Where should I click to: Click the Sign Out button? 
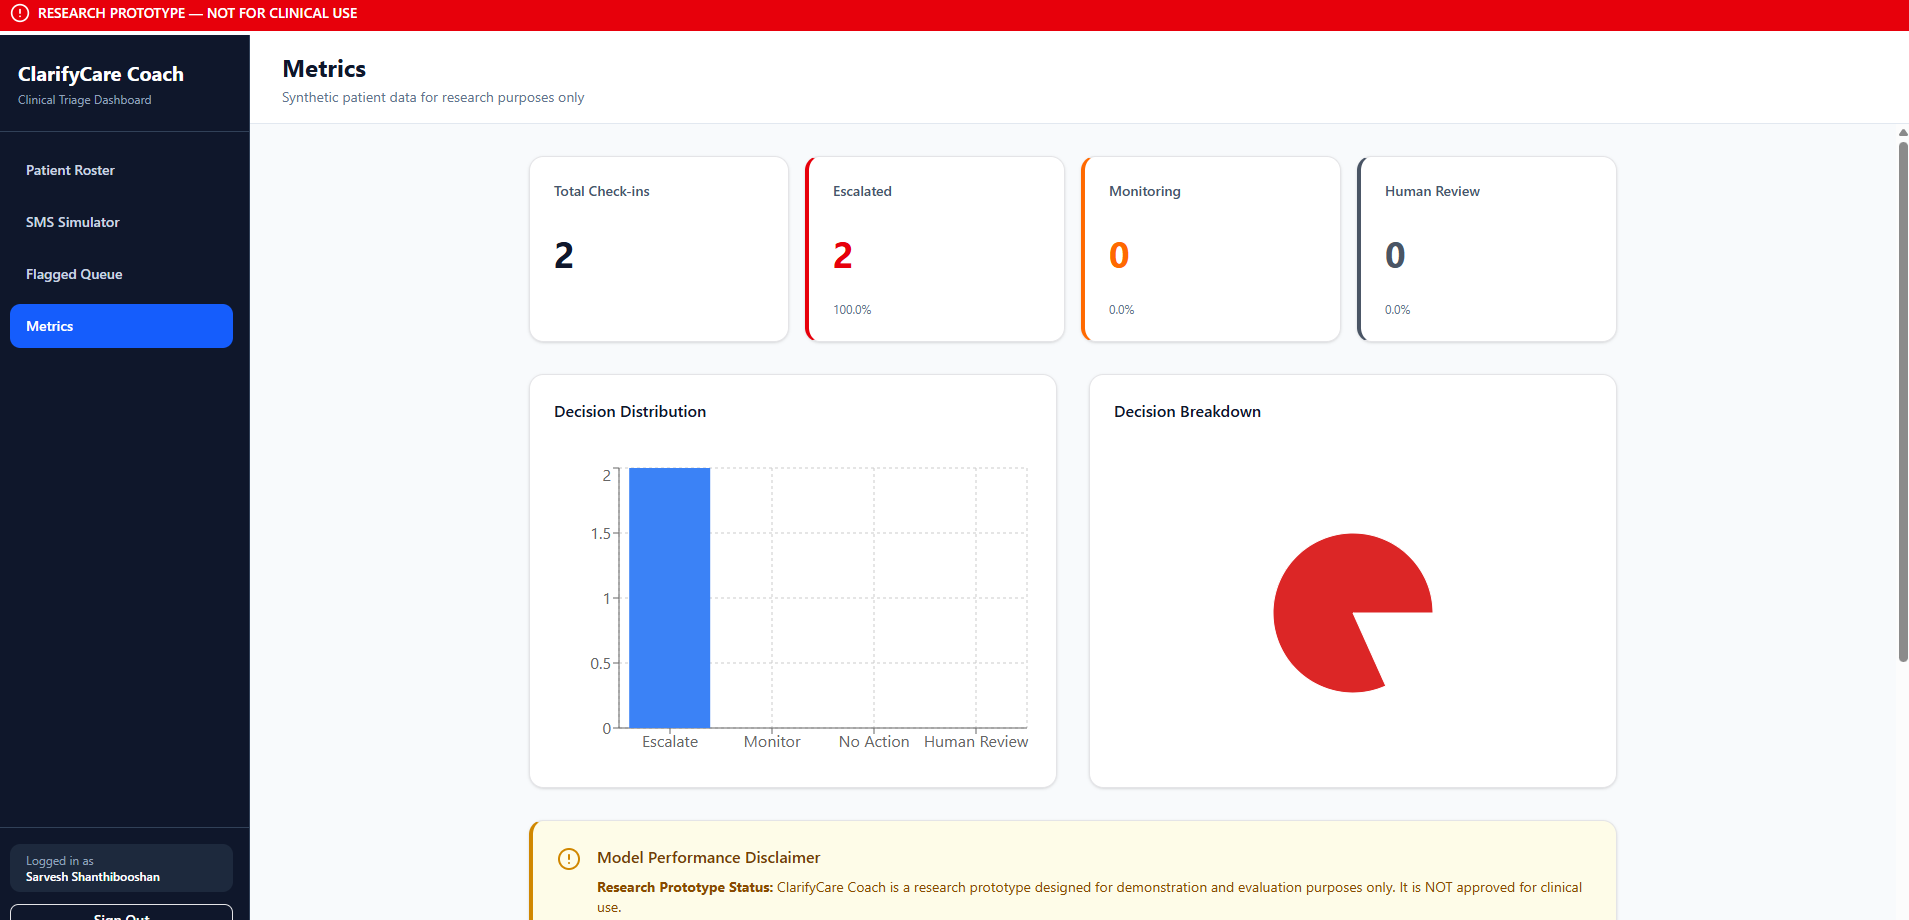pos(121,913)
